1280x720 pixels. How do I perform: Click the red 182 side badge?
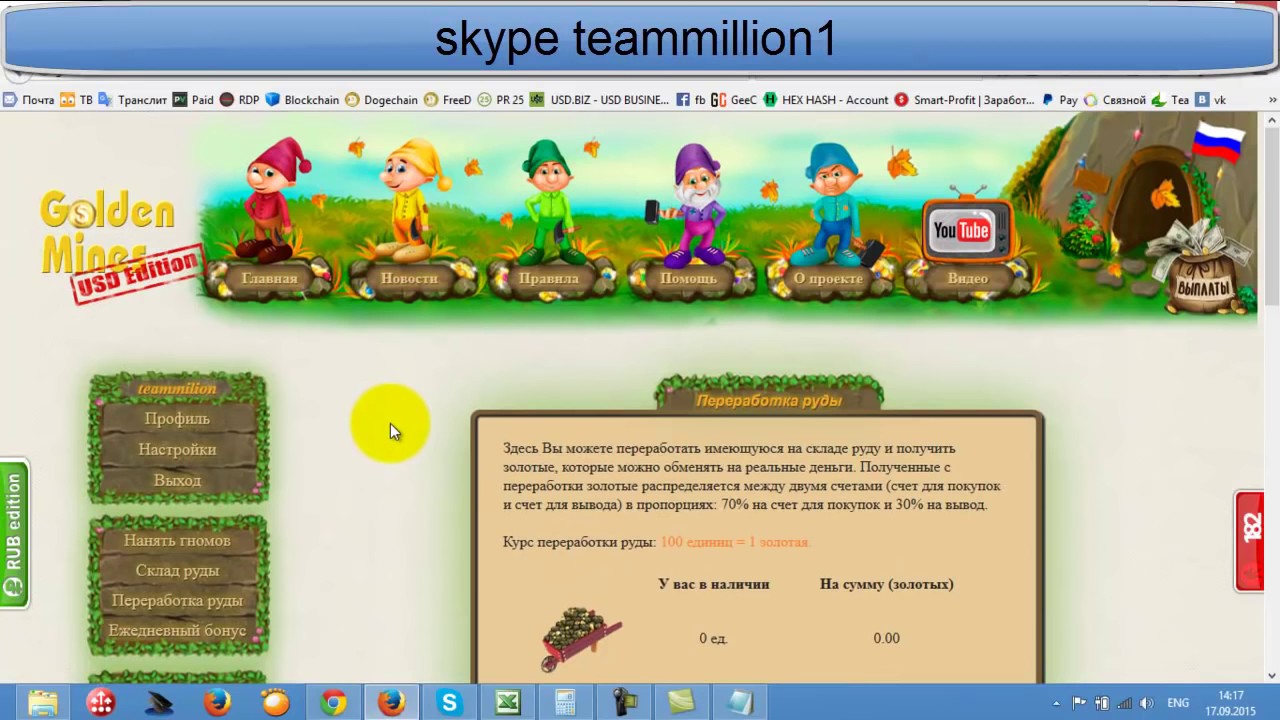(x=1250, y=540)
